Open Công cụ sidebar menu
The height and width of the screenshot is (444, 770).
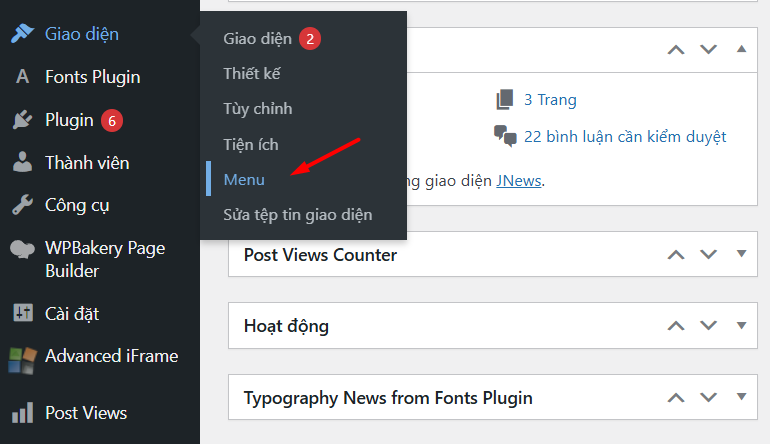[x=77, y=205]
